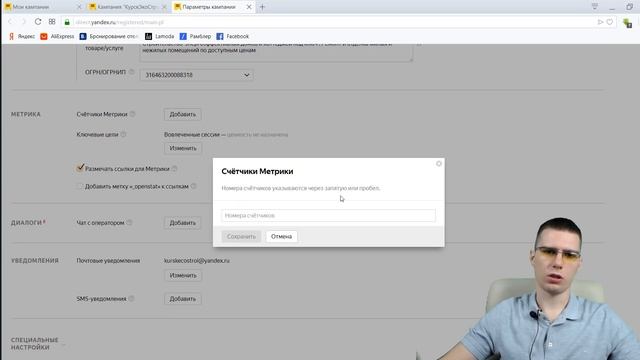Open the green extension icon in toolbar
The height and width of the screenshot is (360, 640).
tap(627, 22)
